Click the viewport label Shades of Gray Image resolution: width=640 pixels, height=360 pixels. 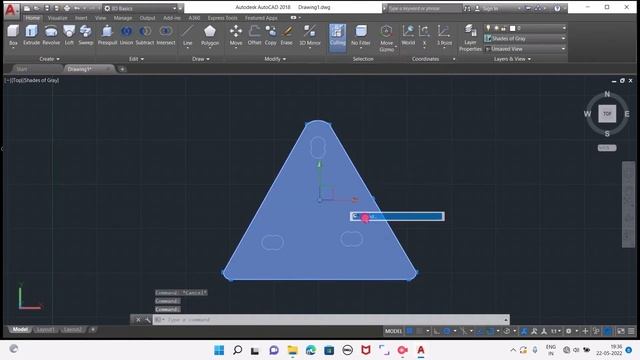41,80
